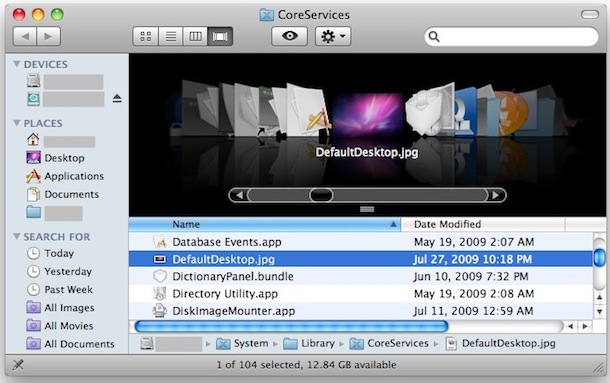The height and width of the screenshot is (383, 610).
Task: Click the Library folder in the path bar
Action: pyautogui.click(x=309, y=343)
